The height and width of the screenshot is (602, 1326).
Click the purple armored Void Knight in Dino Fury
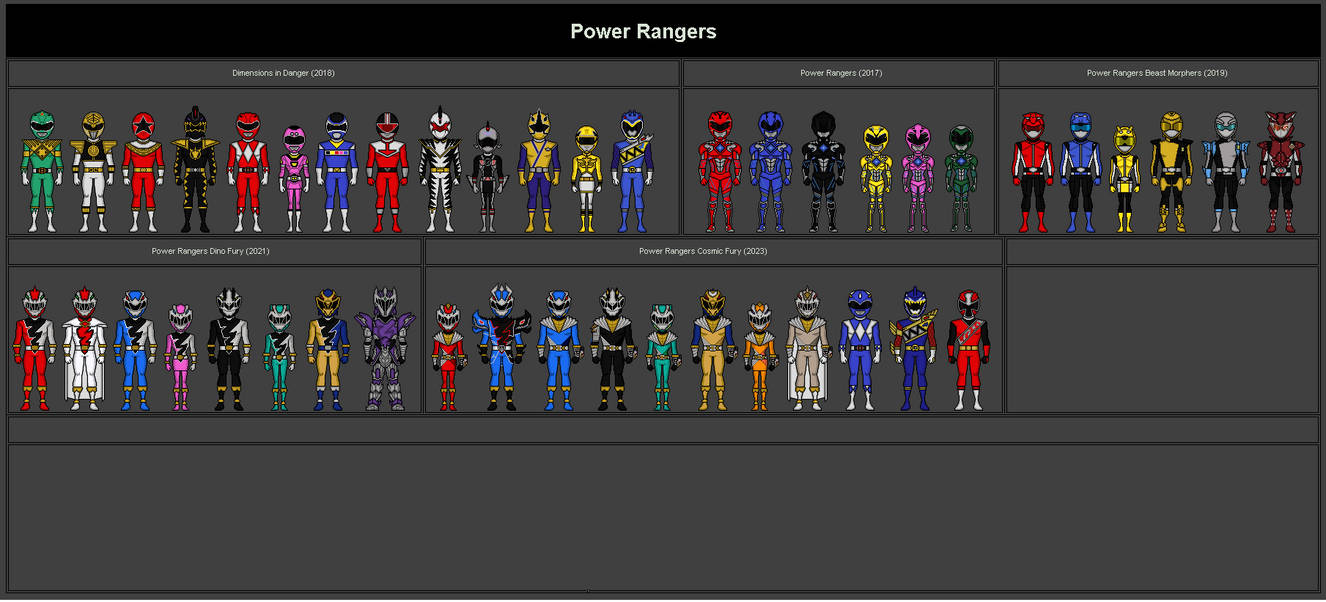385,348
